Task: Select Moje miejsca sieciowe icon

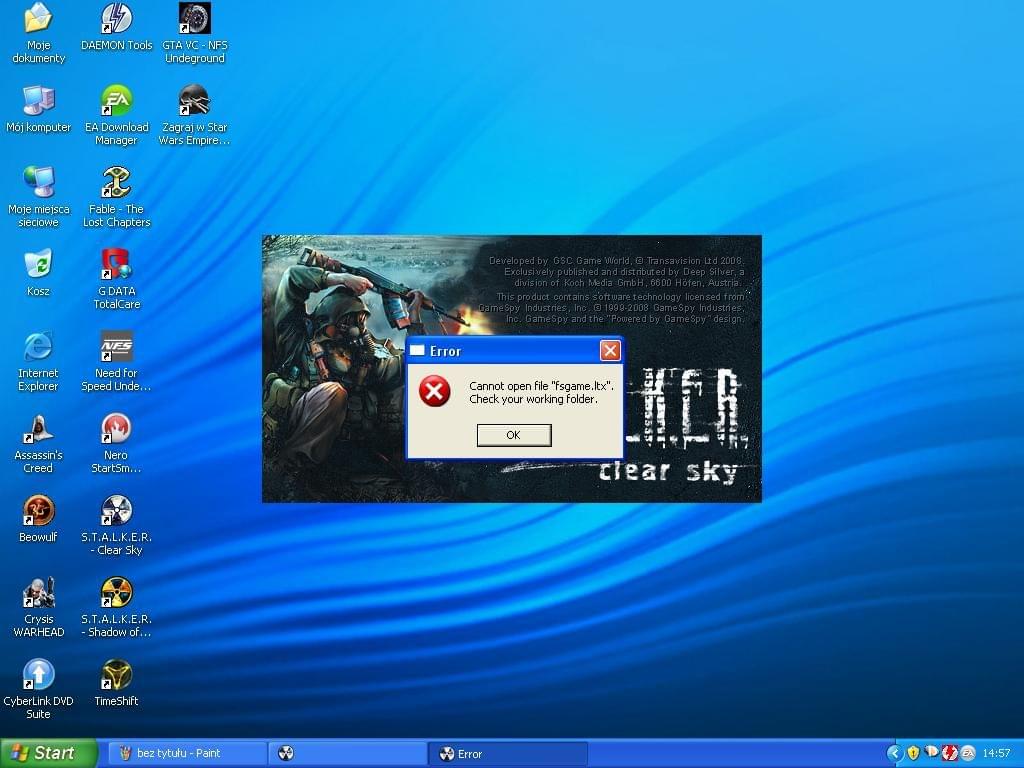Action: point(39,197)
